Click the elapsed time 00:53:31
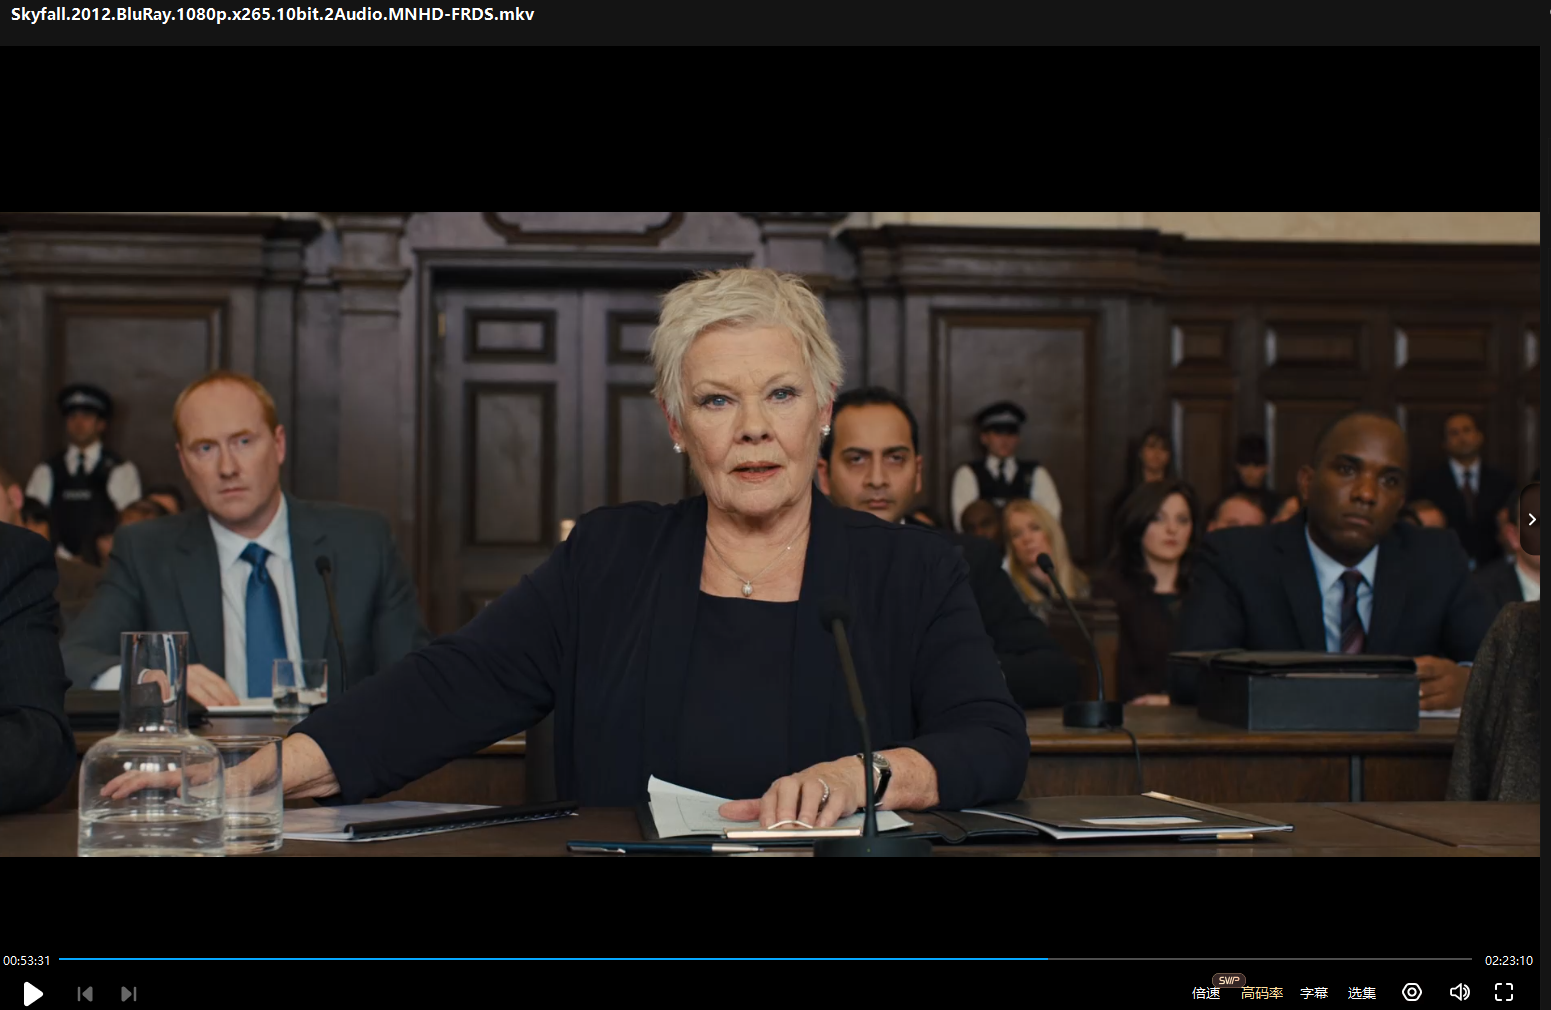This screenshot has height=1010, width=1551. pyautogui.click(x=27, y=960)
